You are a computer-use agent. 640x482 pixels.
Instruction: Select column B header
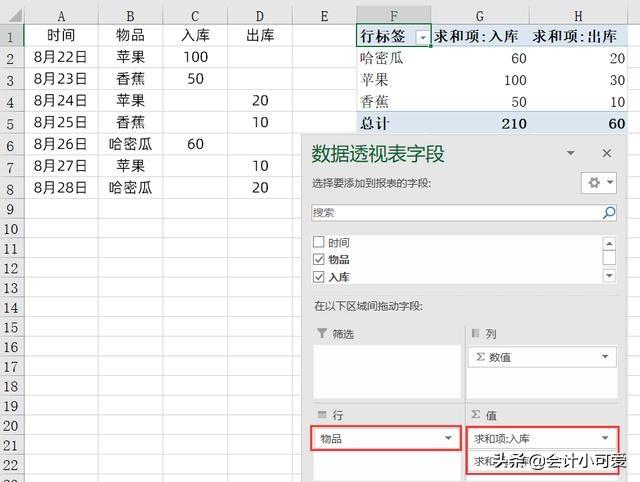(x=130, y=16)
